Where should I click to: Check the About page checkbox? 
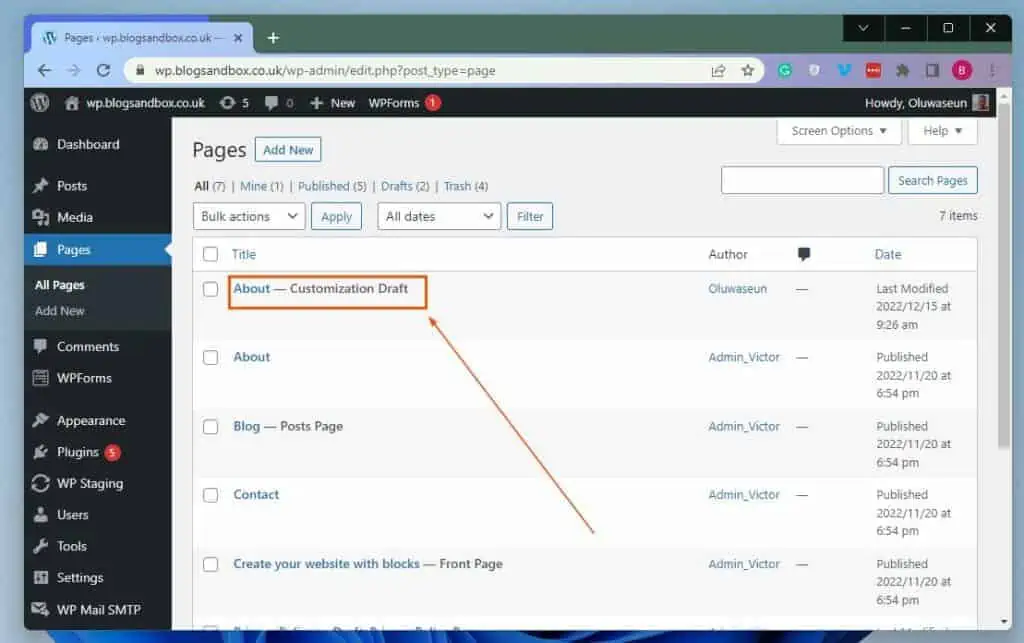(x=211, y=357)
